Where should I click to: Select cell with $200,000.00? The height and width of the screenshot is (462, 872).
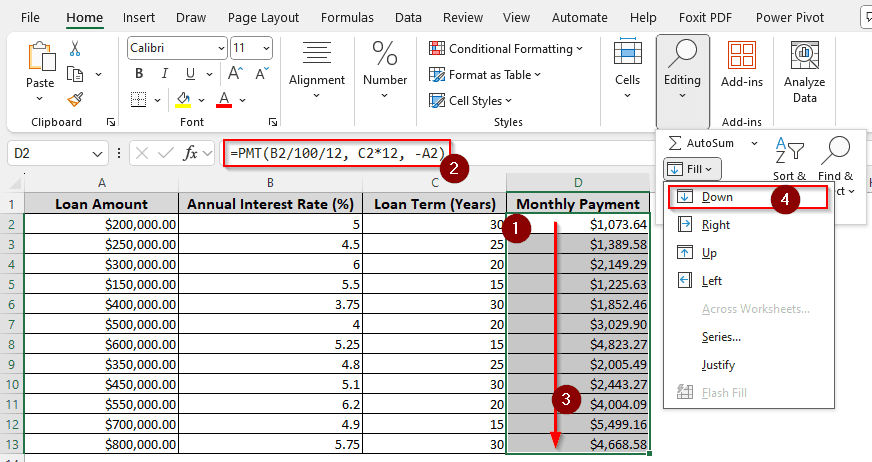[101, 224]
